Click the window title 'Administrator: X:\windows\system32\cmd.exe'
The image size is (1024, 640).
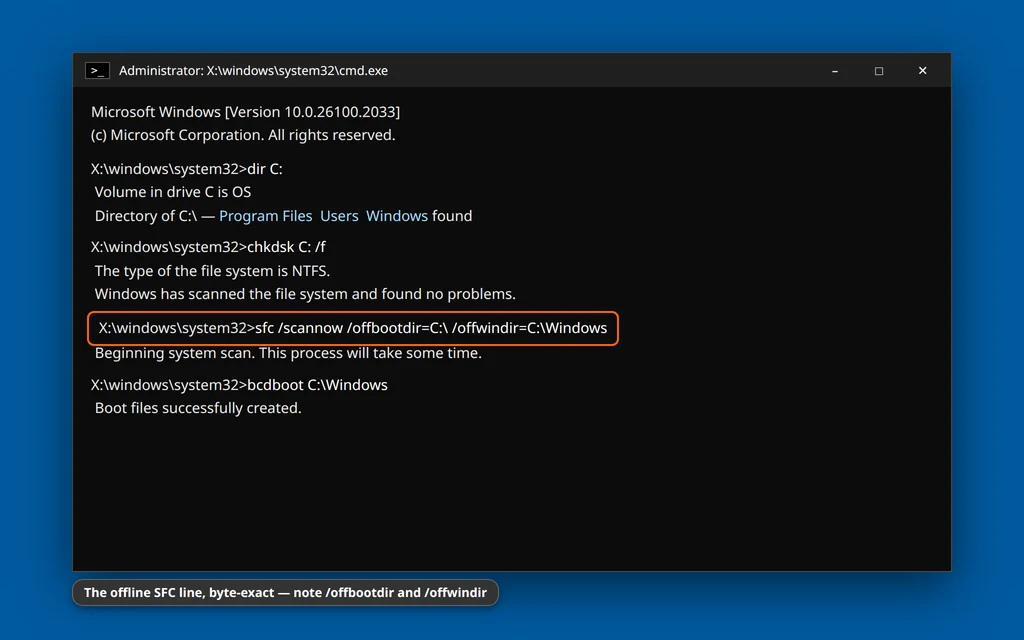pyautogui.click(x=253, y=71)
